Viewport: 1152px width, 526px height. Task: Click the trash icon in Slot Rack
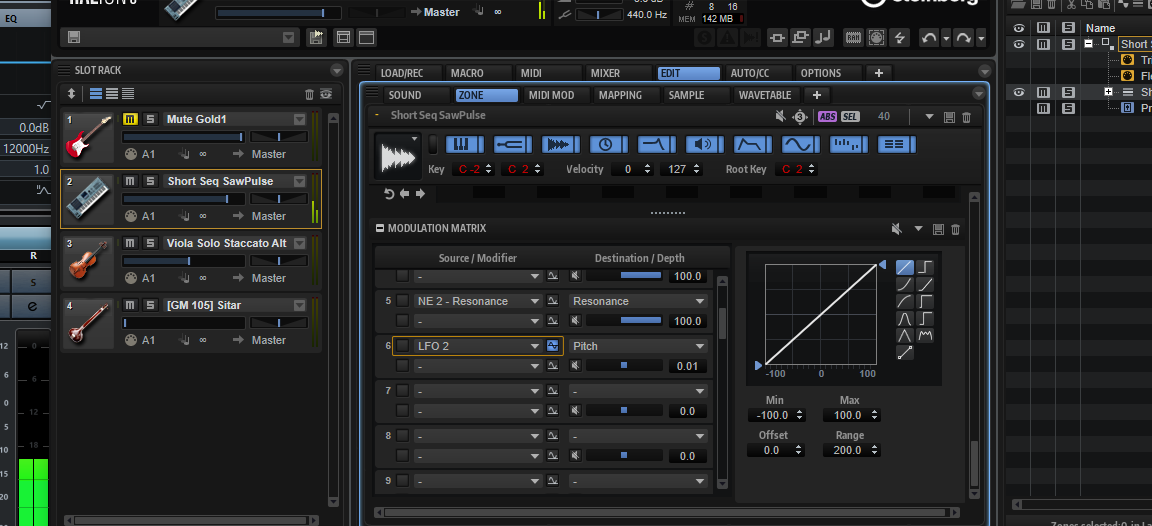[309, 94]
